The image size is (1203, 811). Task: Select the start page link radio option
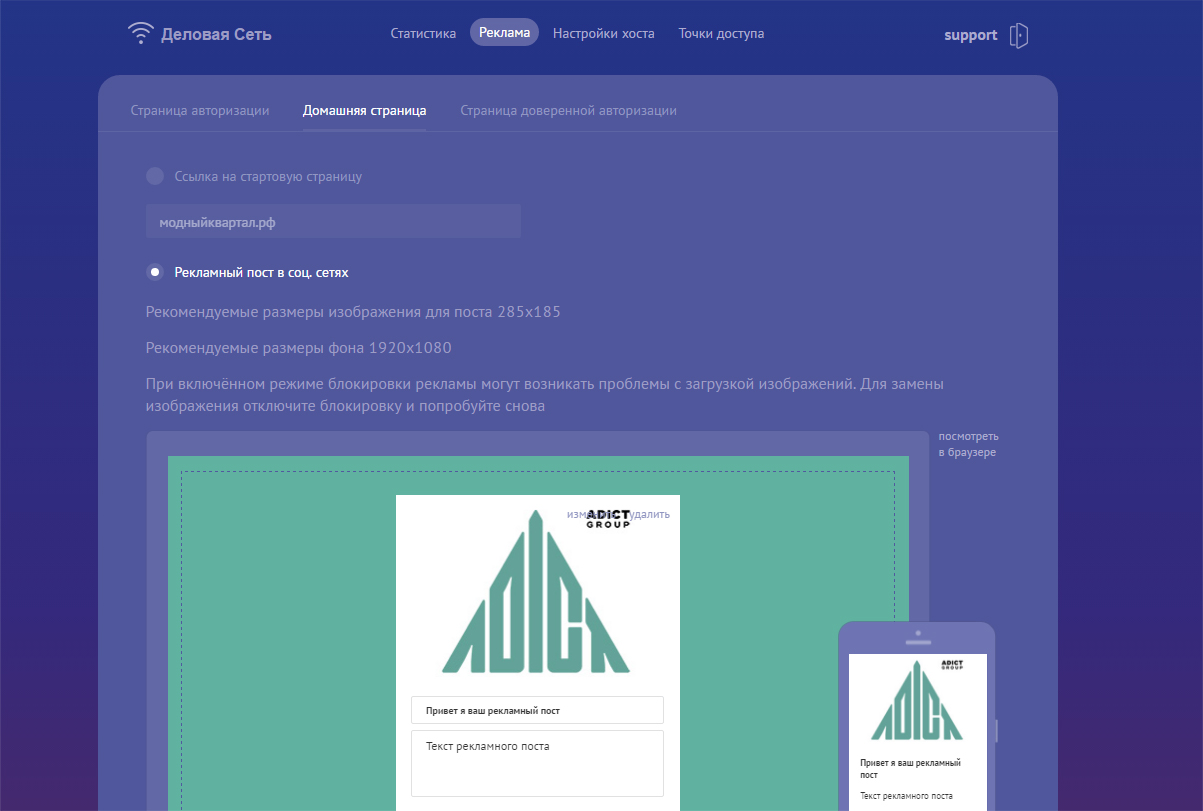(x=155, y=176)
